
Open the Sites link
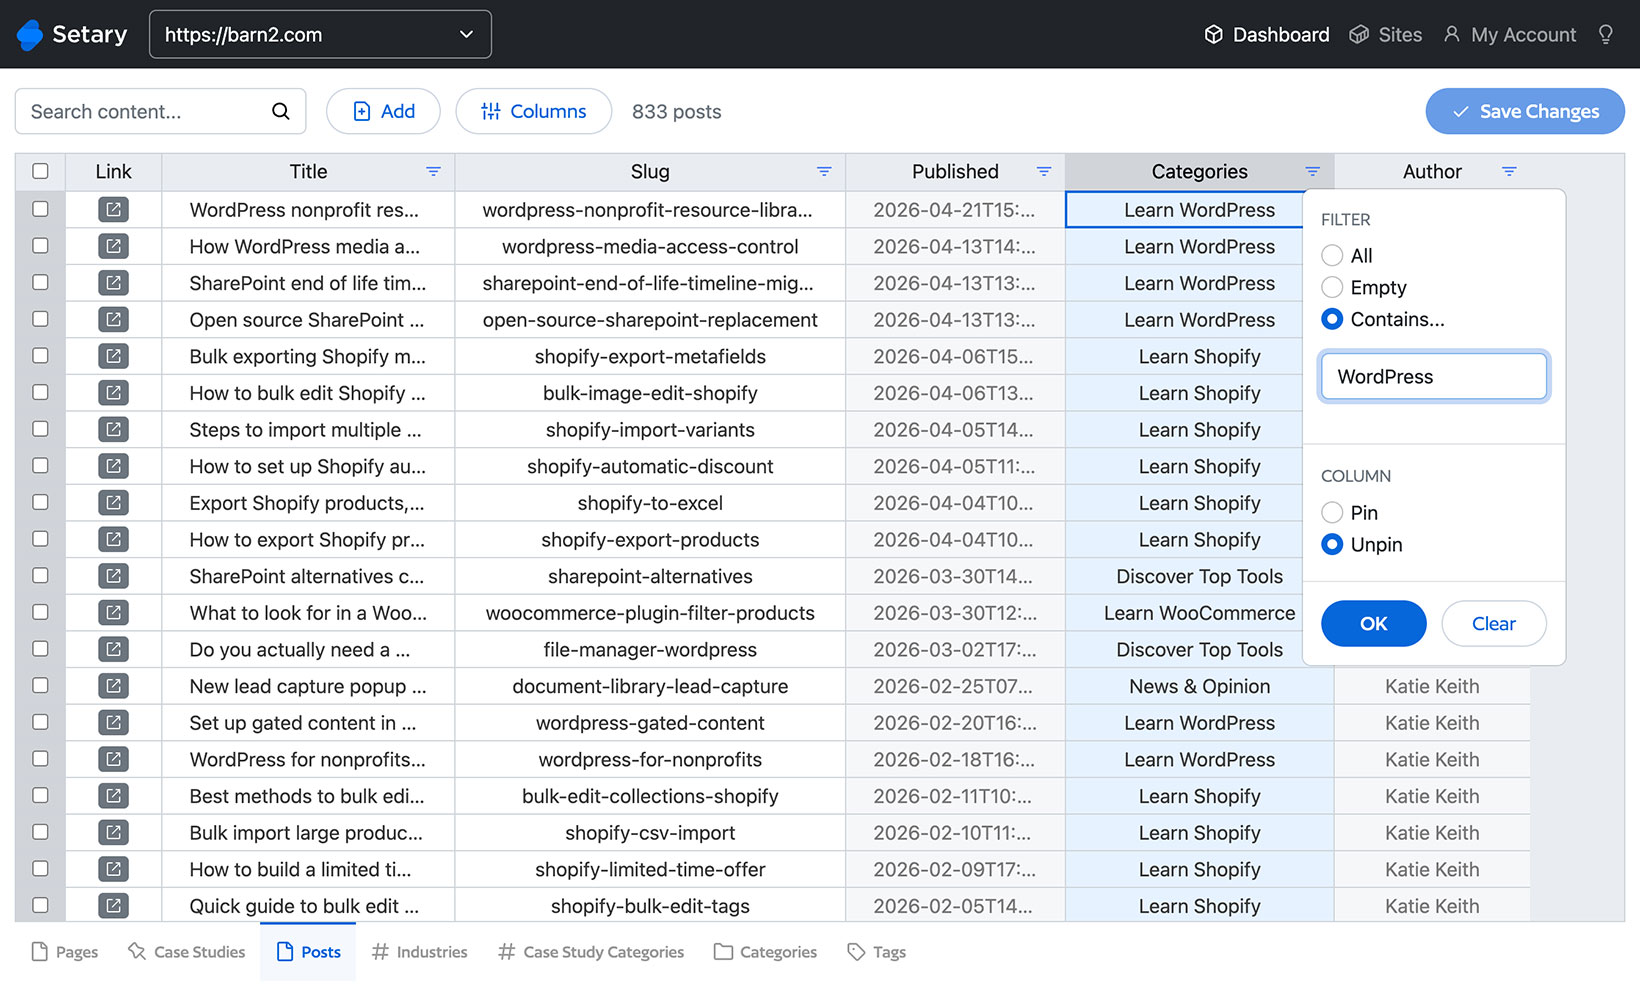pos(1385,35)
